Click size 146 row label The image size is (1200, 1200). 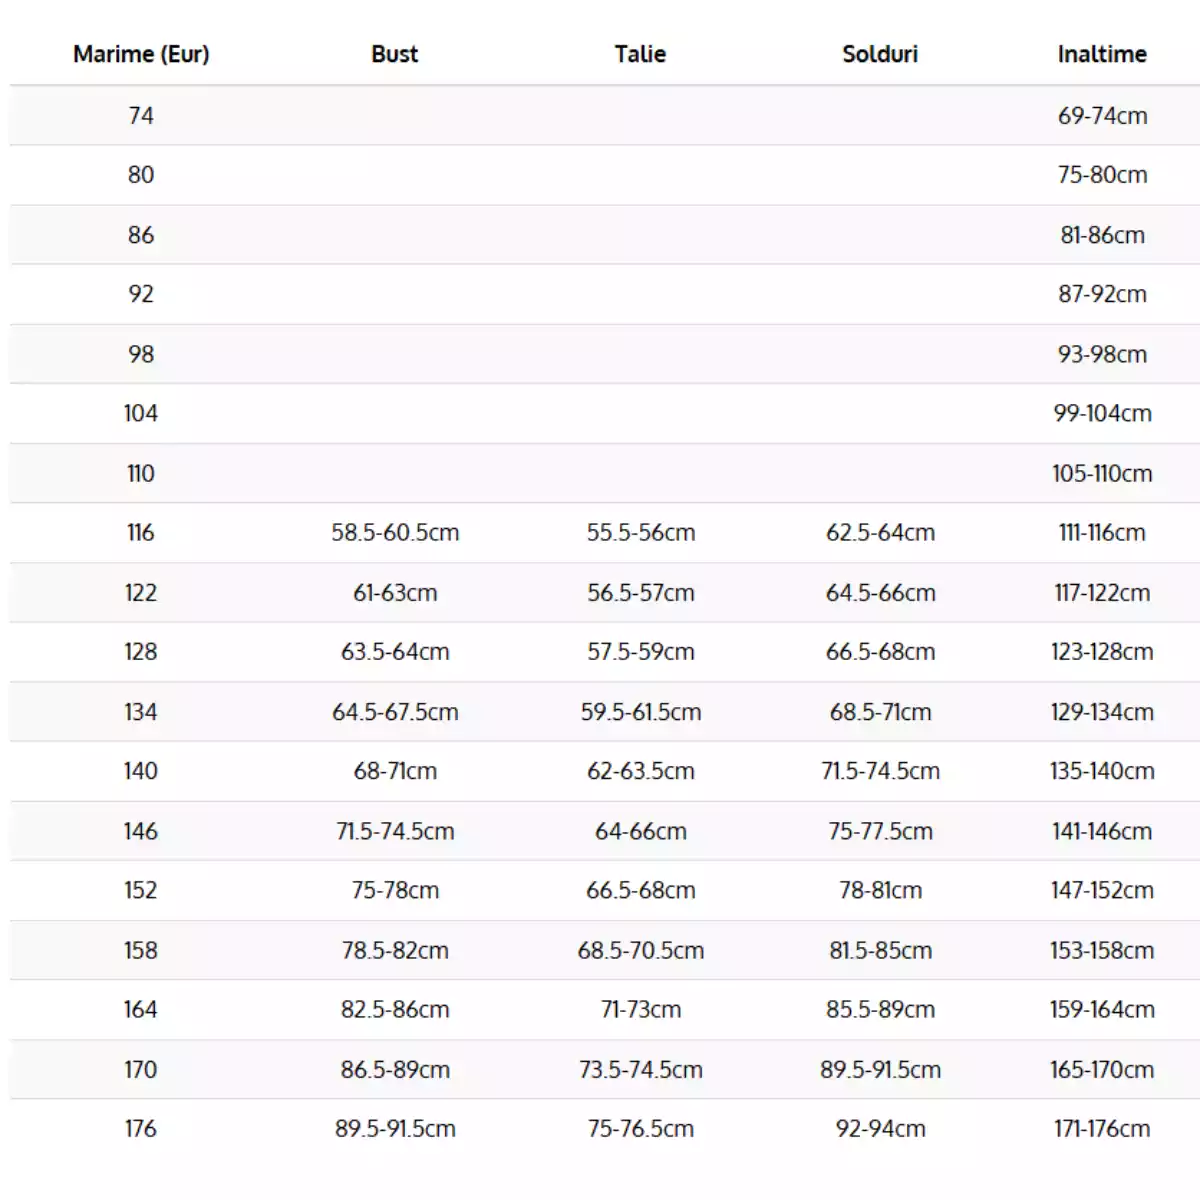coord(141,831)
